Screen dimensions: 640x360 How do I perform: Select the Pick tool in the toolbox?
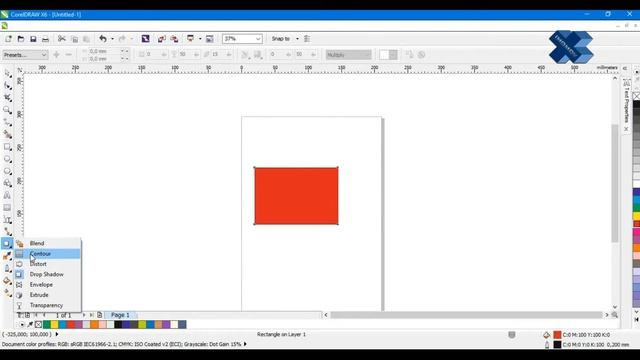tap(7, 73)
